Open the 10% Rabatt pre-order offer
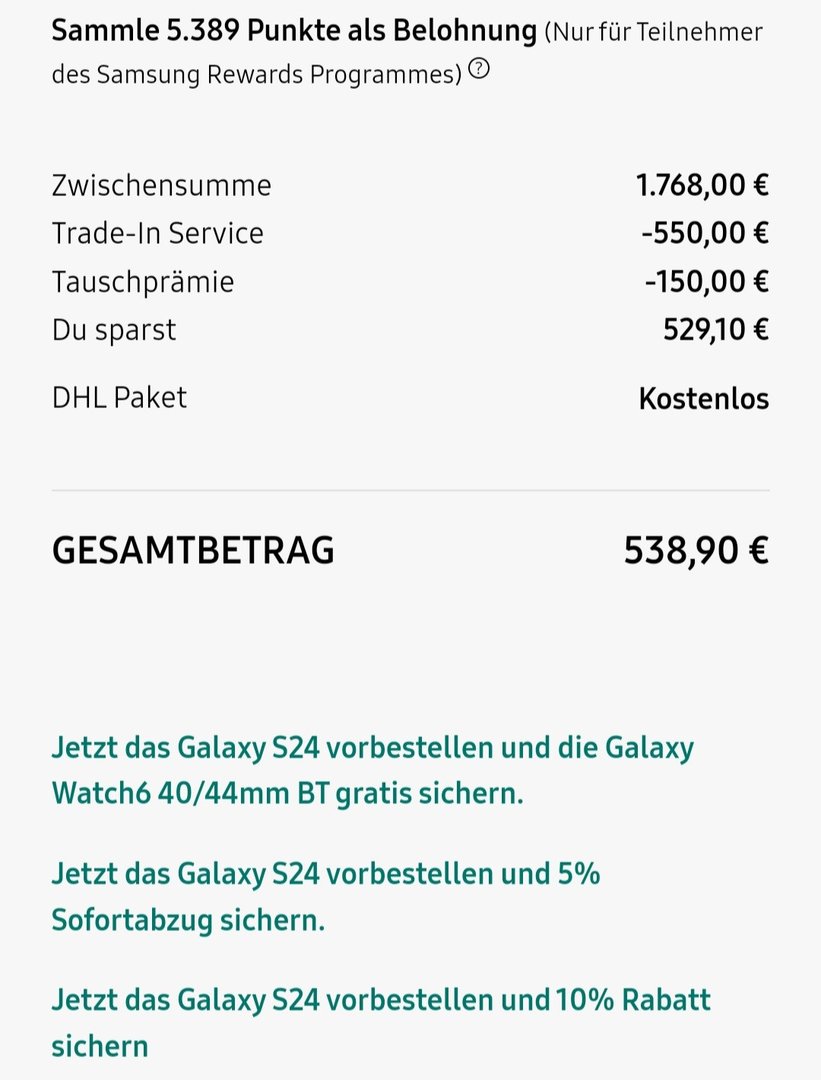Screen dimensions: 821x1080 [380, 1022]
